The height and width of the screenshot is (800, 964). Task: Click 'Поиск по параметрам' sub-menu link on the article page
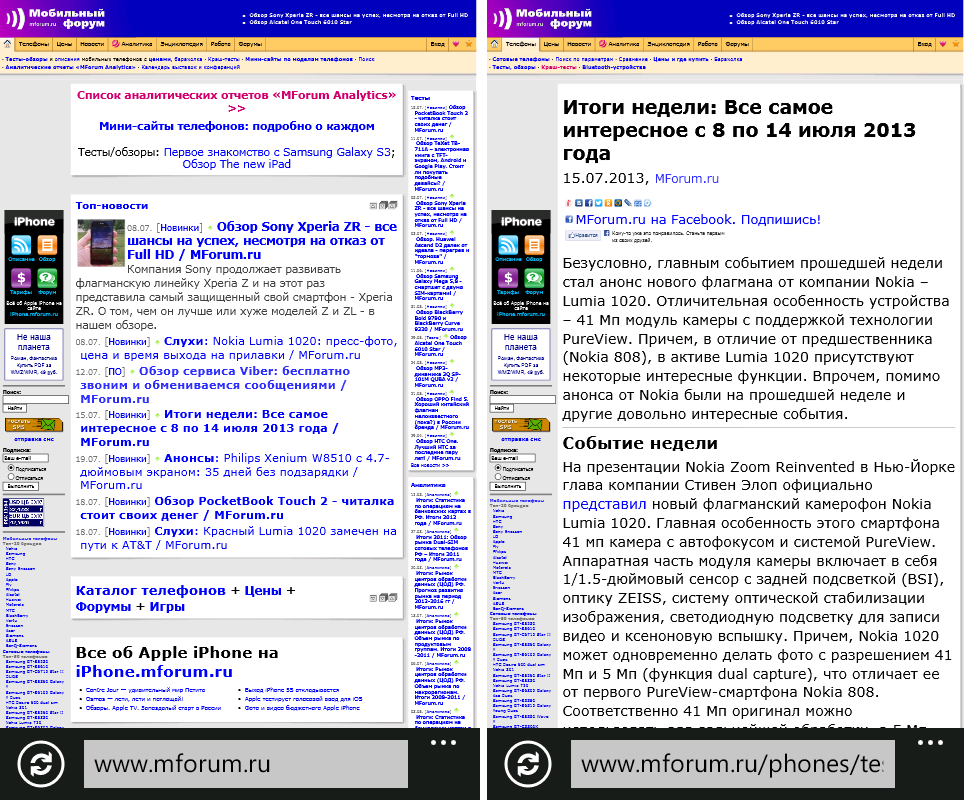click(x=583, y=59)
